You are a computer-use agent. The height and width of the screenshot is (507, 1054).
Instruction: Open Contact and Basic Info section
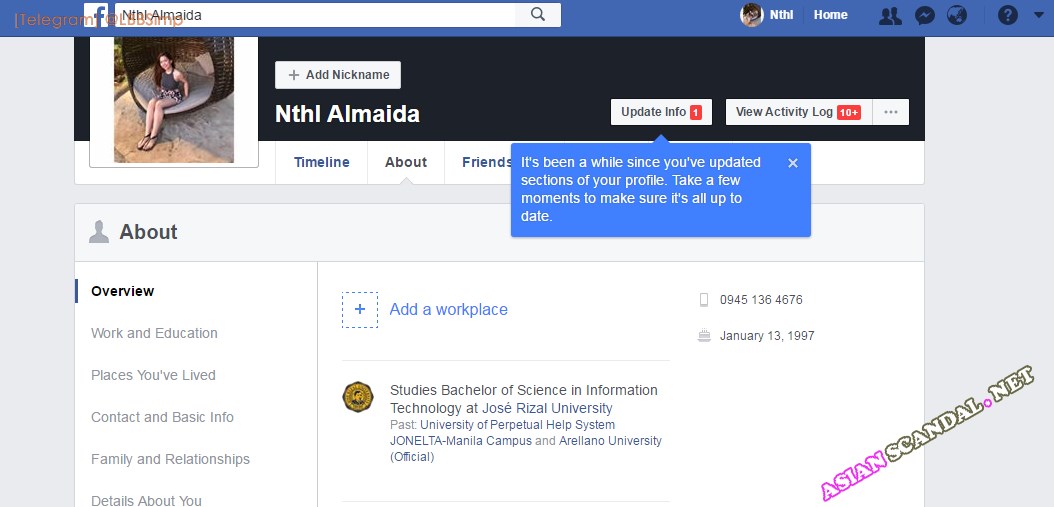[x=162, y=417]
